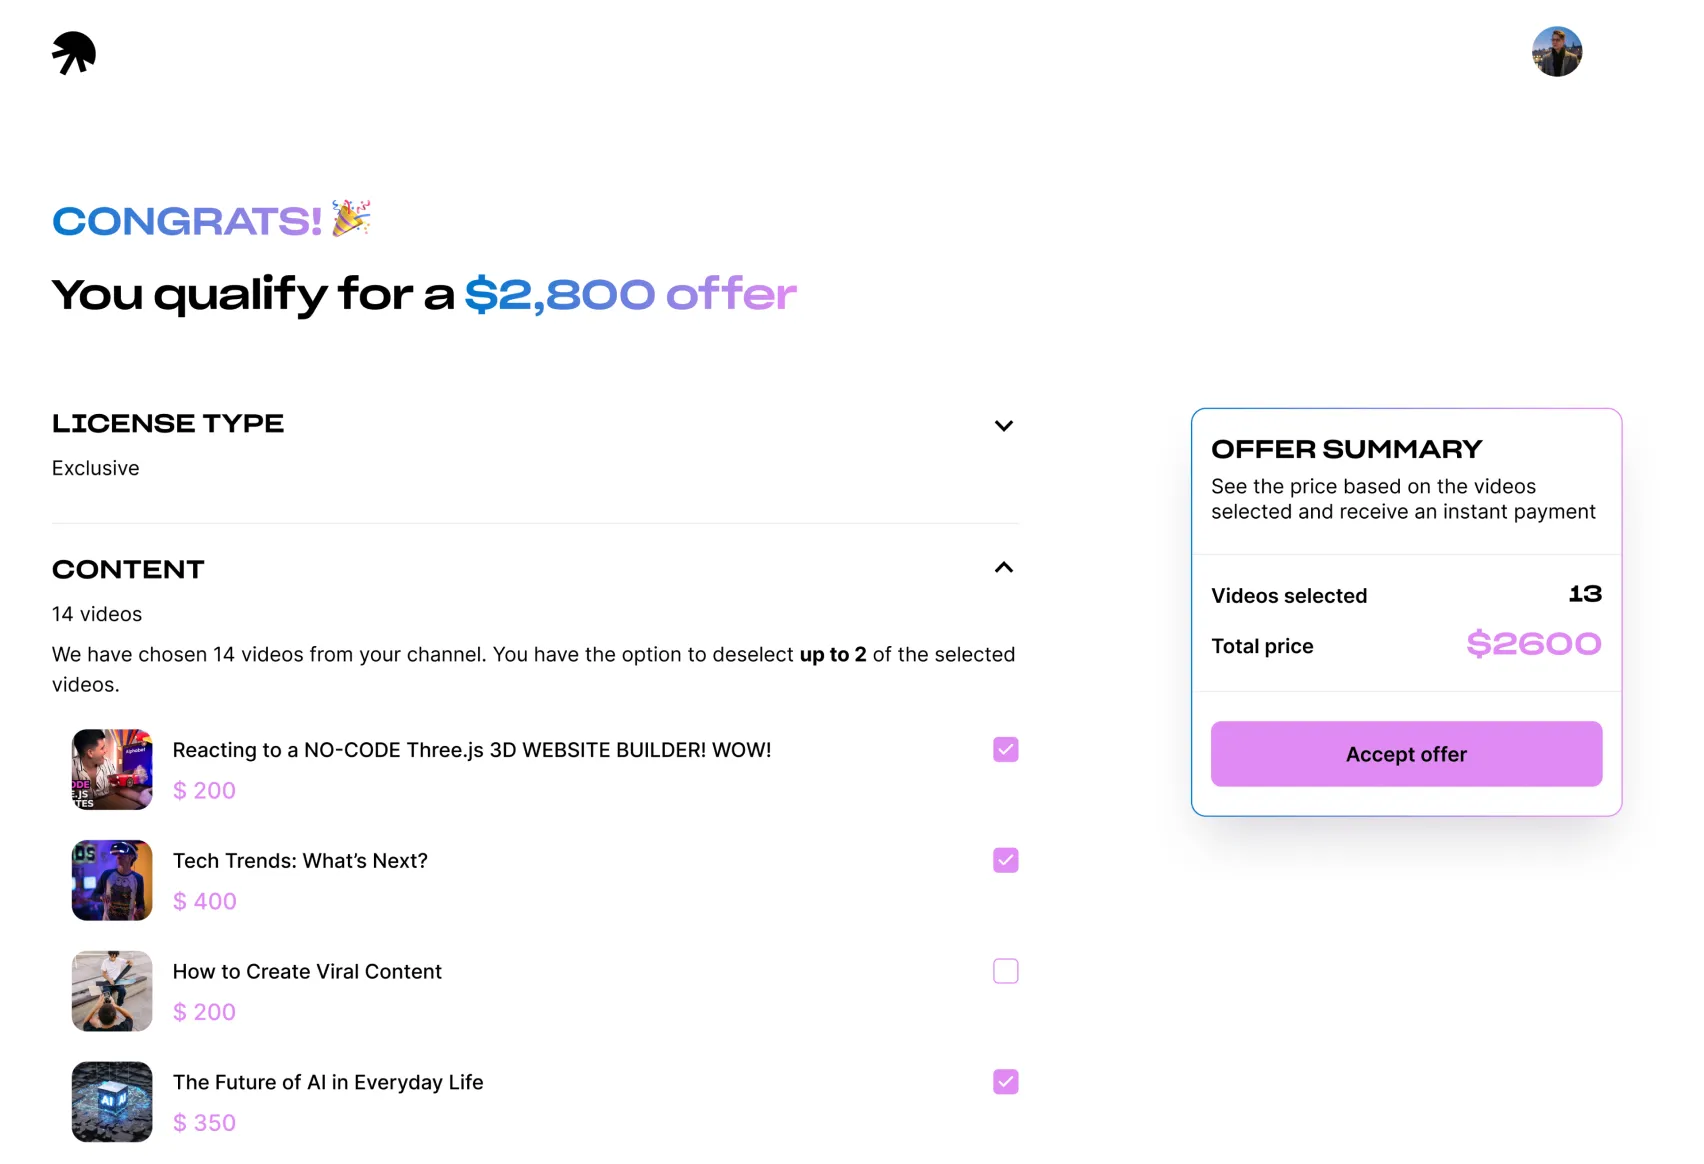The width and height of the screenshot is (1704, 1164).
Task: Open the NO-CODE Three.js video thumbnail
Action: 112,769
